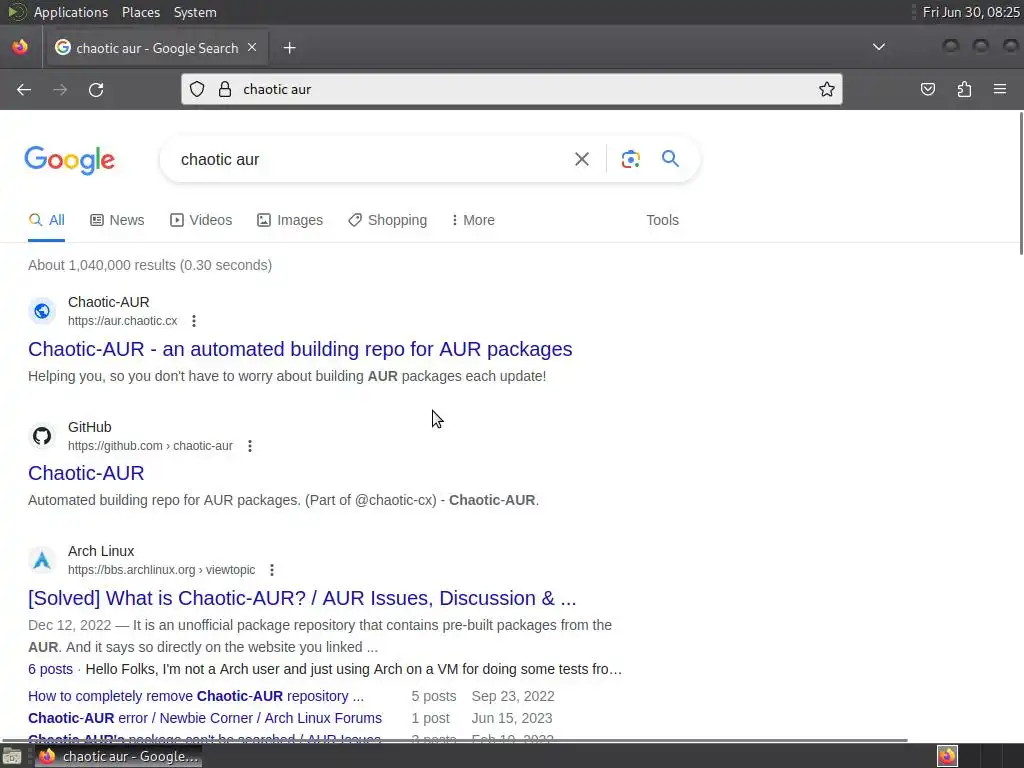Click the vertical page scrollbar
This screenshot has width=1024, height=768.
(x=1021, y=184)
